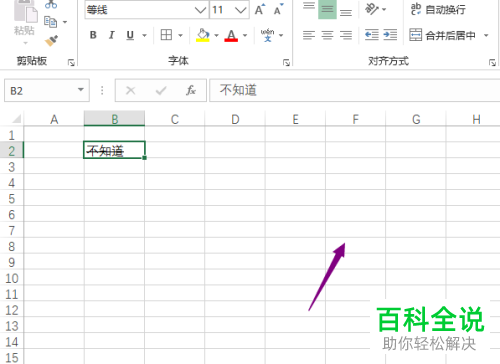The height and width of the screenshot is (364, 500).
Task: Align text left
Action: click(309, 35)
